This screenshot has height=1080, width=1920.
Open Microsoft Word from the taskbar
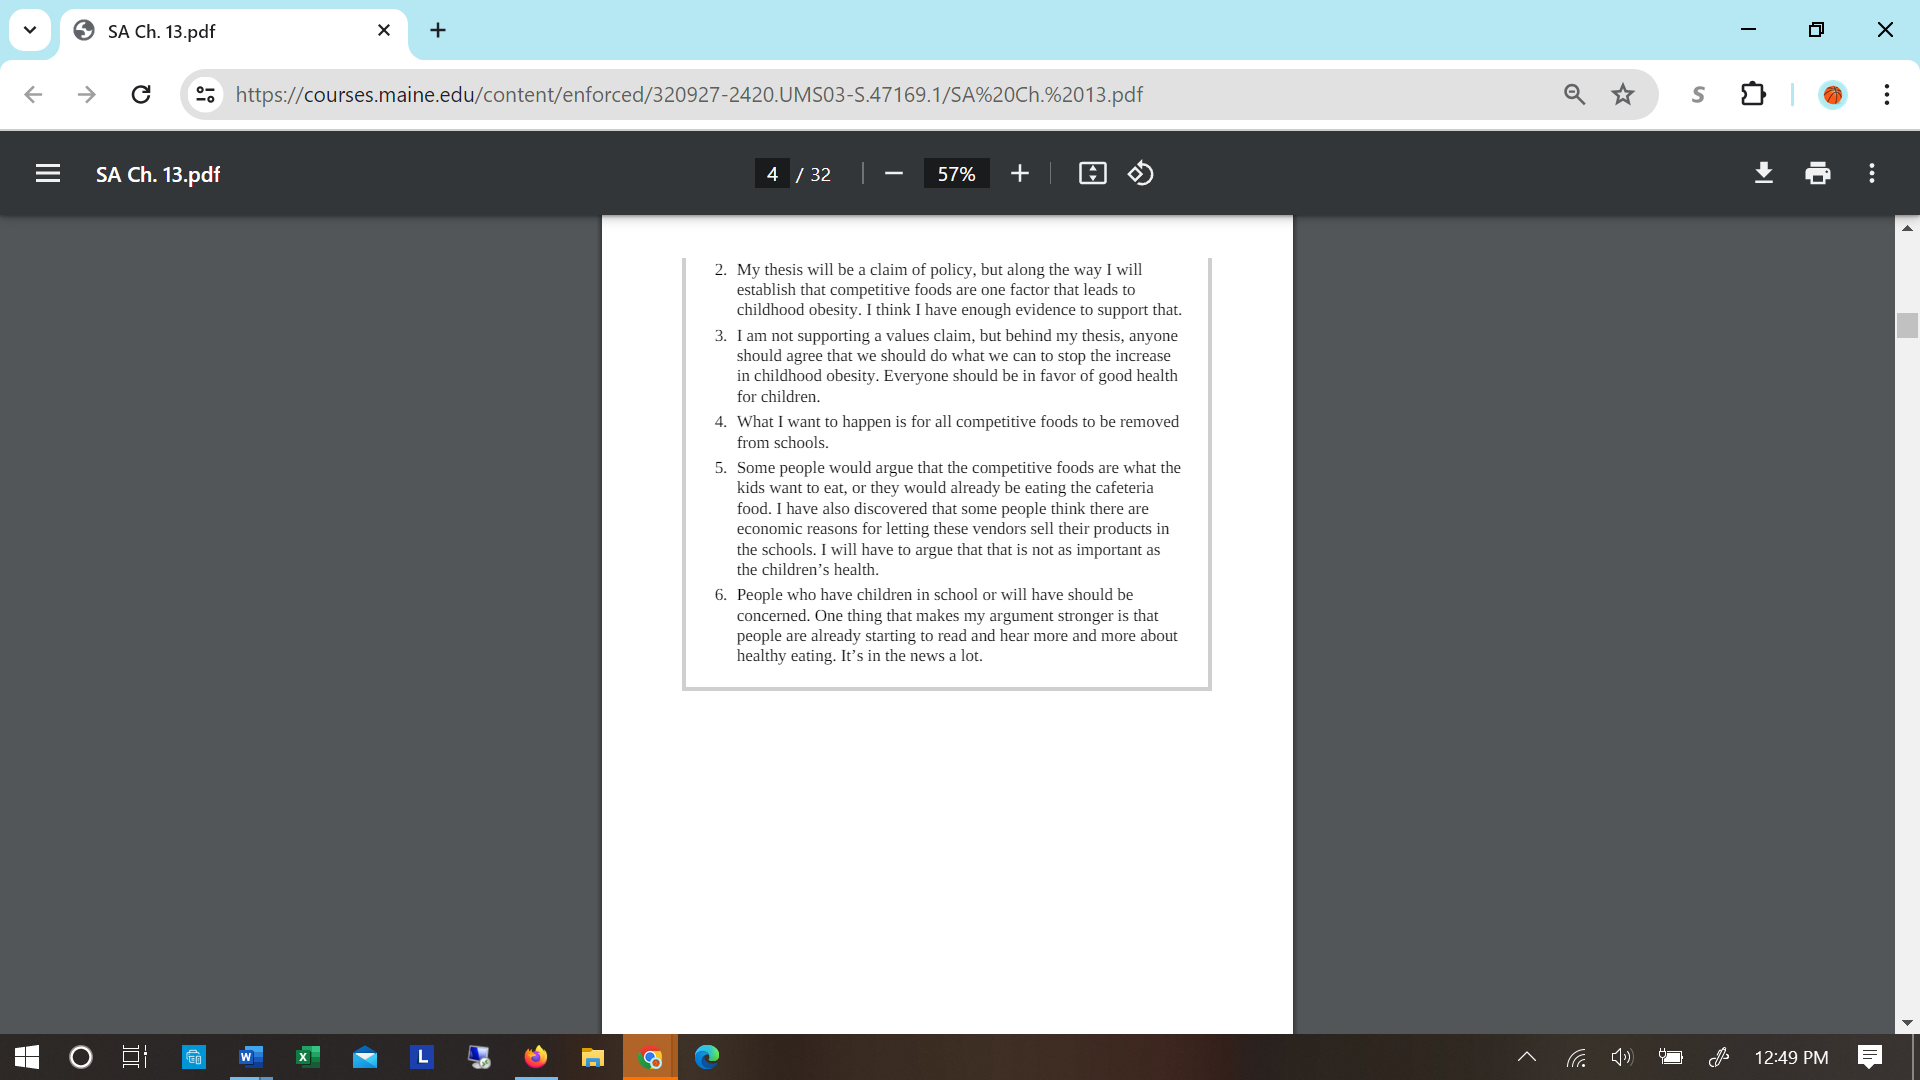point(251,1057)
